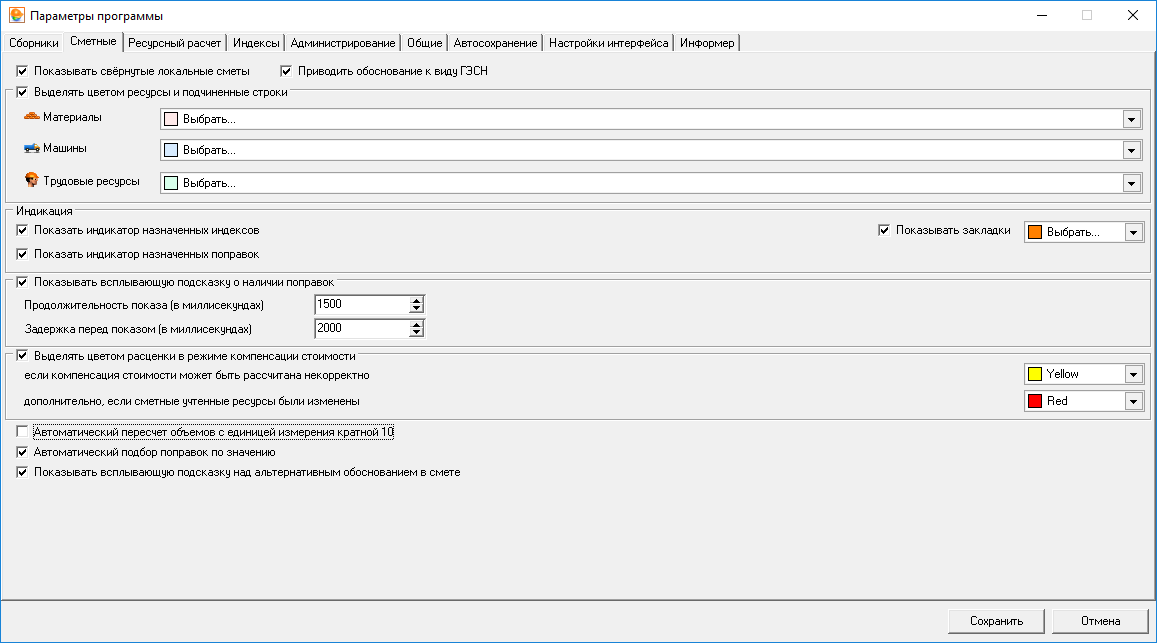This screenshot has width=1157, height=643.
Task: Increase Продолжительность показа with up arrow
Action: [x=417, y=300]
